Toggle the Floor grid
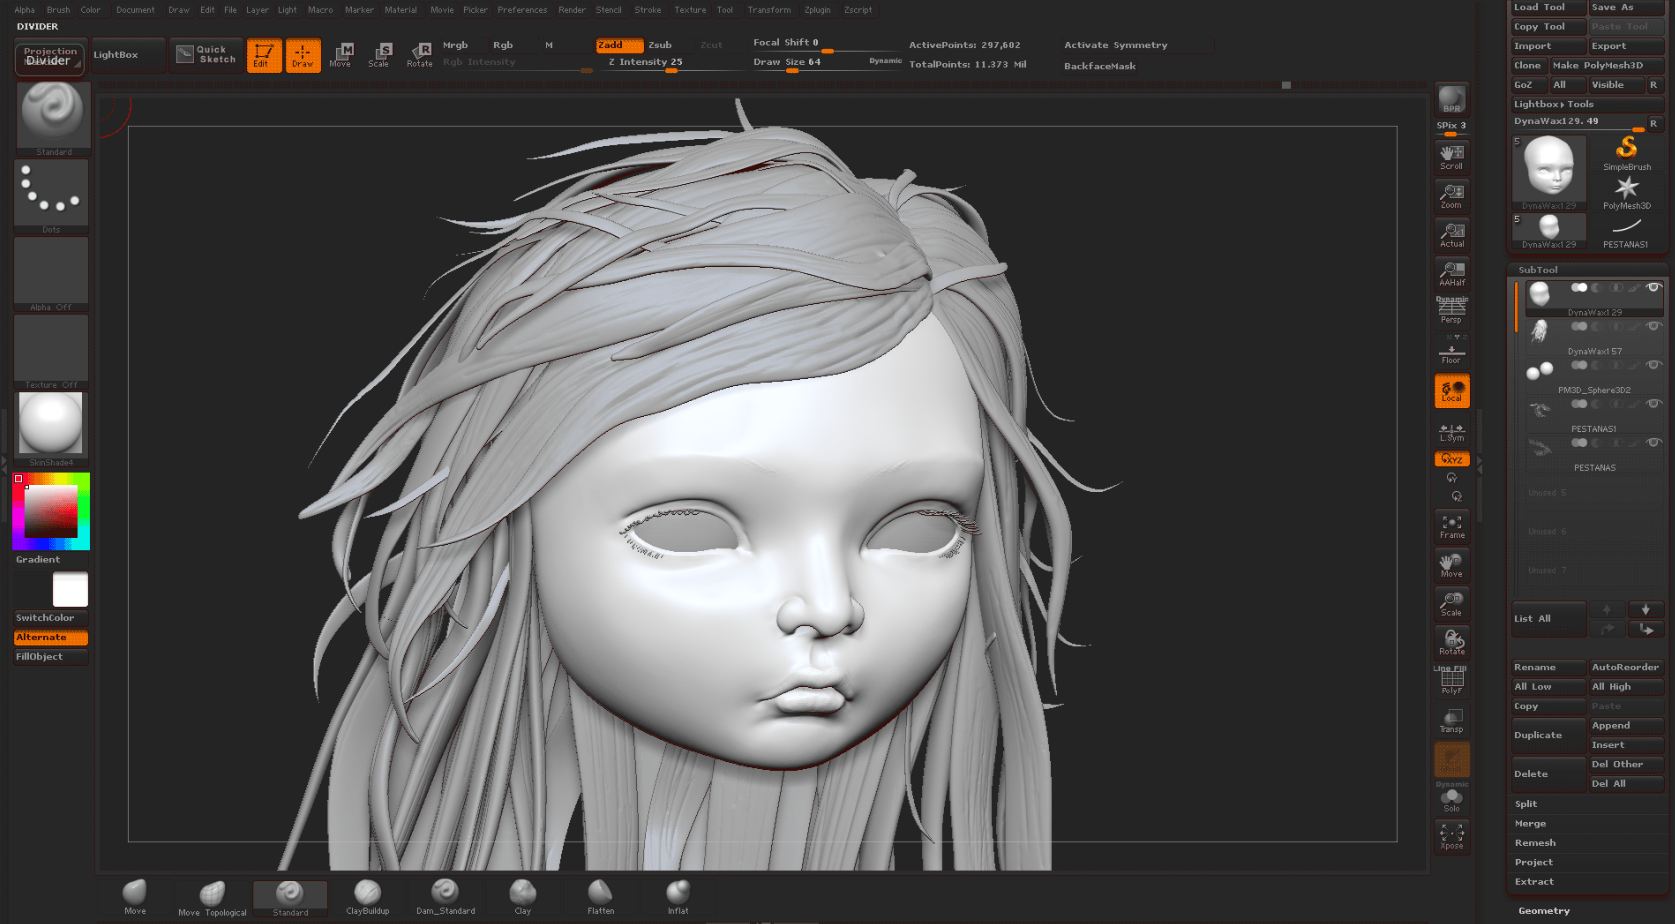Image resolution: width=1675 pixels, height=924 pixels. pyautogui.click(x=1451, y=351)
